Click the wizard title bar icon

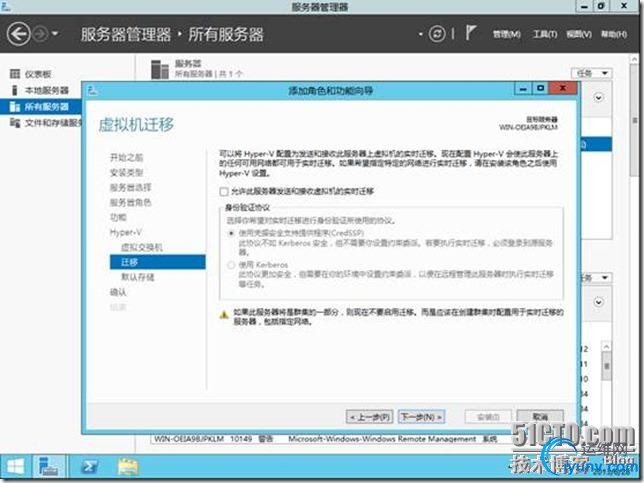click(92, 90)
